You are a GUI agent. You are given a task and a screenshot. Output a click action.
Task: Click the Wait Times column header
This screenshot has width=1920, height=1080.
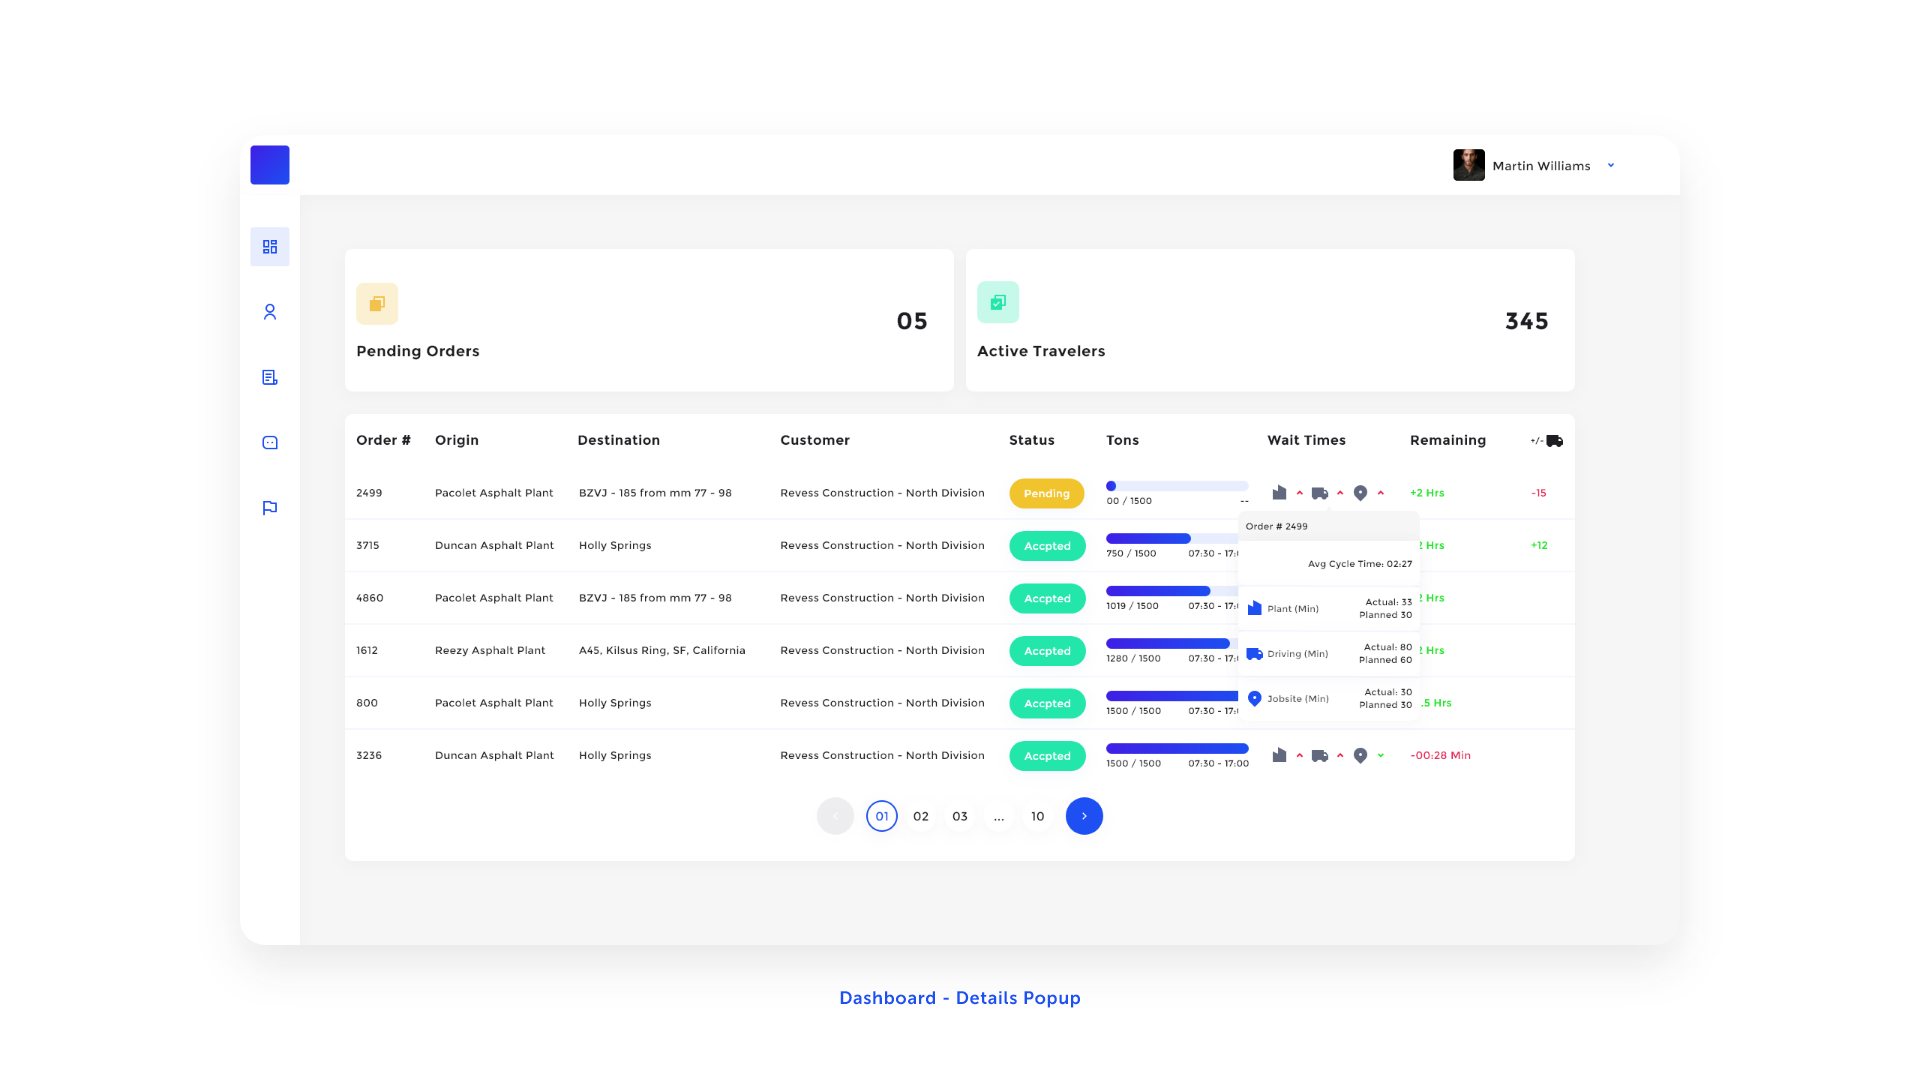[x=1306, y=440]
